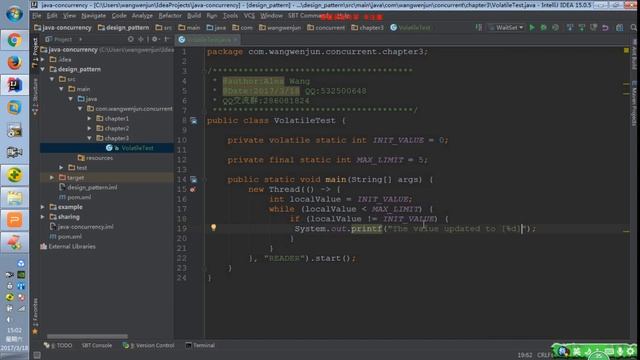This screenshot has height=360, width=640.
Task: Expand the chapter2 package
Action: tap(89, 128)
